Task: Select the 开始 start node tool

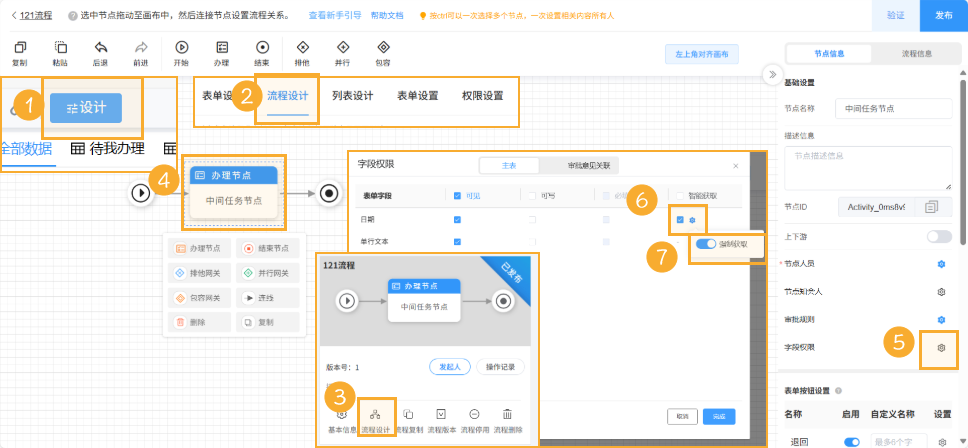Action: pos(182,48)
